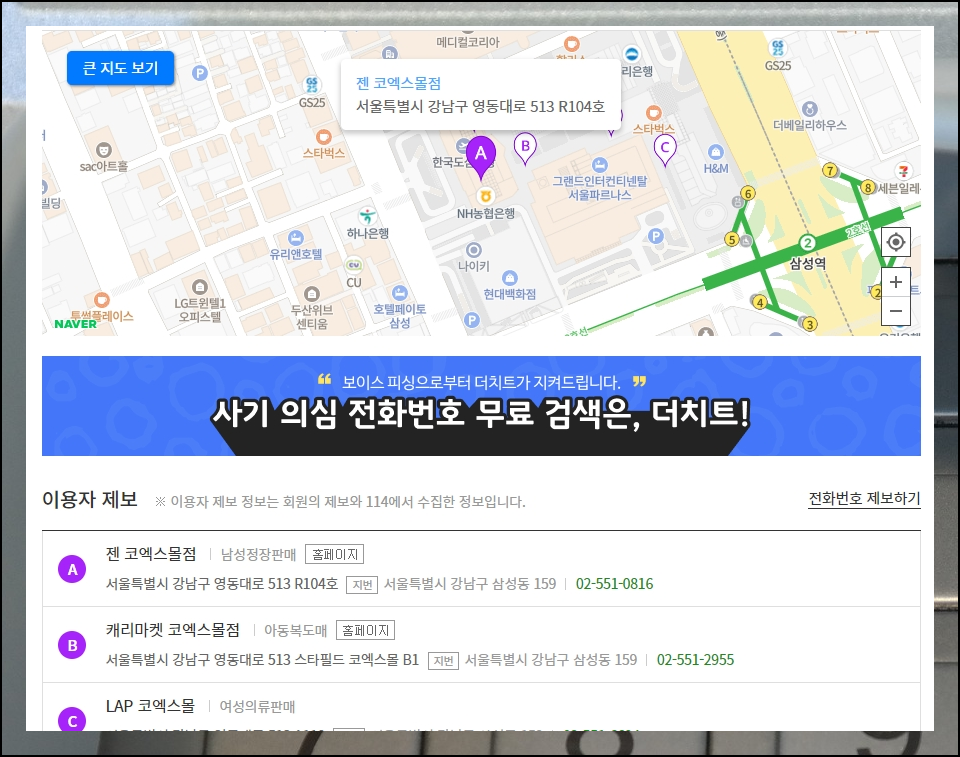The image size is (960, 757).
Task: Open the 캐리마켓 코엑스몰점 listing title
Action: click(x=173, y=630)
